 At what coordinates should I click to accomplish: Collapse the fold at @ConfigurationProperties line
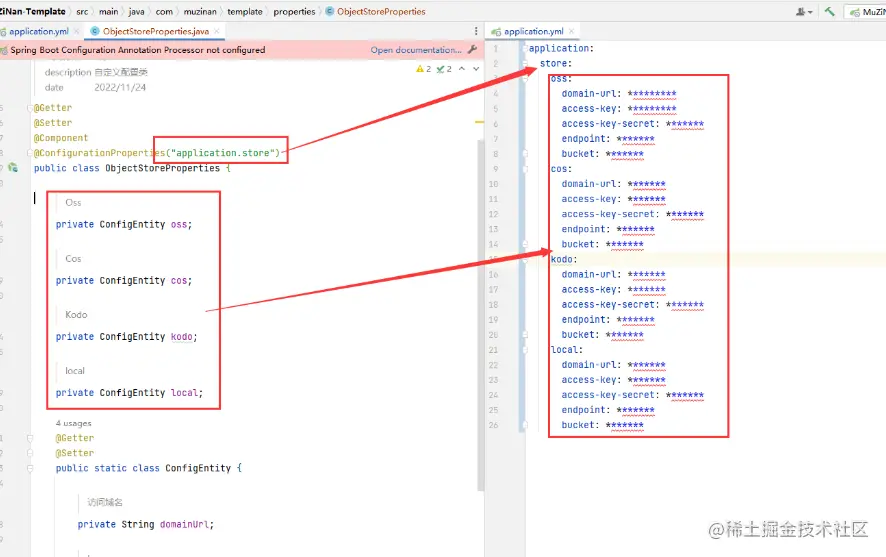click(30, 153)
